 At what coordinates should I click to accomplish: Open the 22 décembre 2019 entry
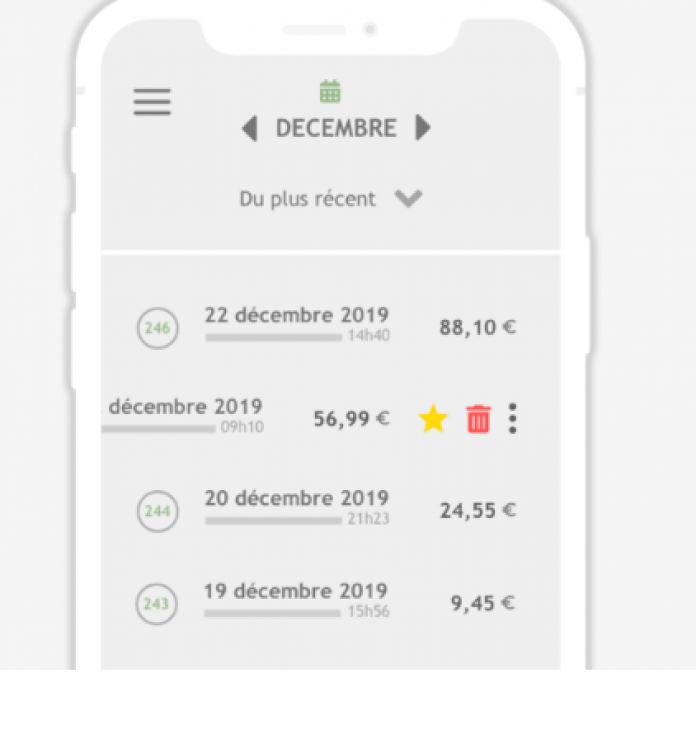click(x=296, y=316)
